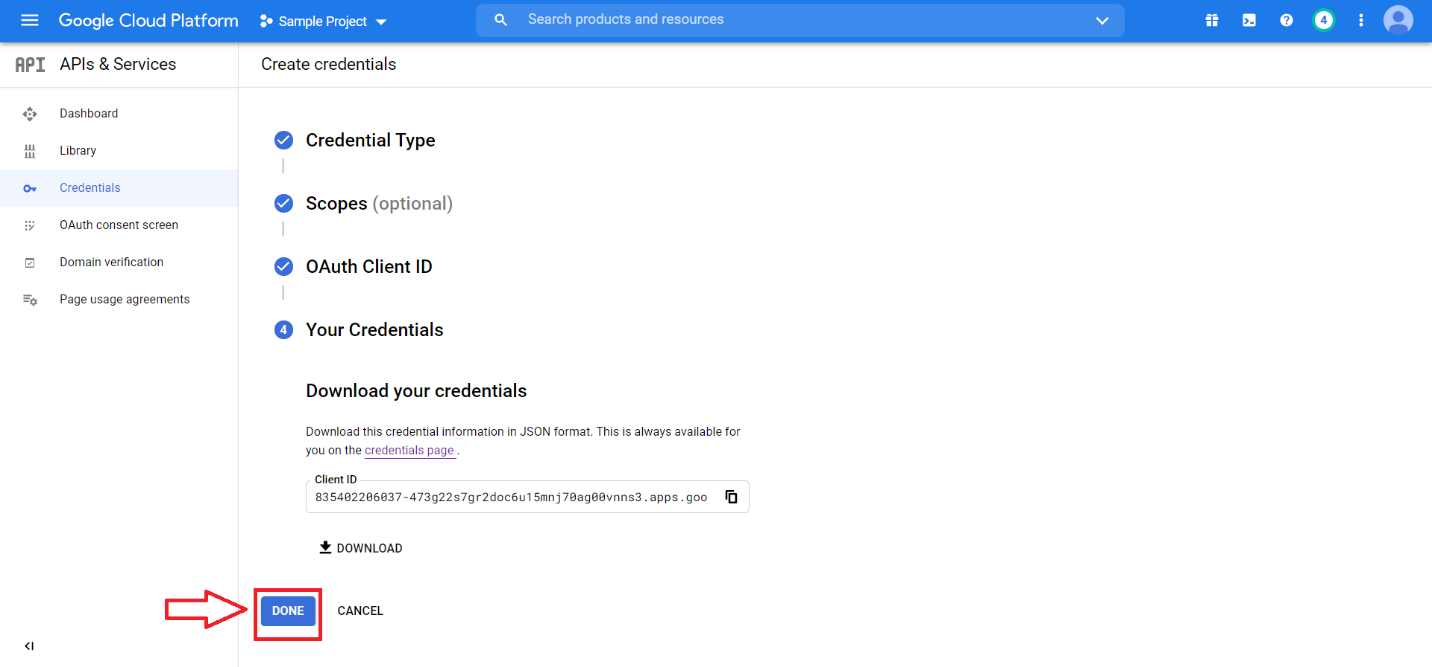
Task: Click the DOWNLOAD credentials button
Action: pos(360,548)
